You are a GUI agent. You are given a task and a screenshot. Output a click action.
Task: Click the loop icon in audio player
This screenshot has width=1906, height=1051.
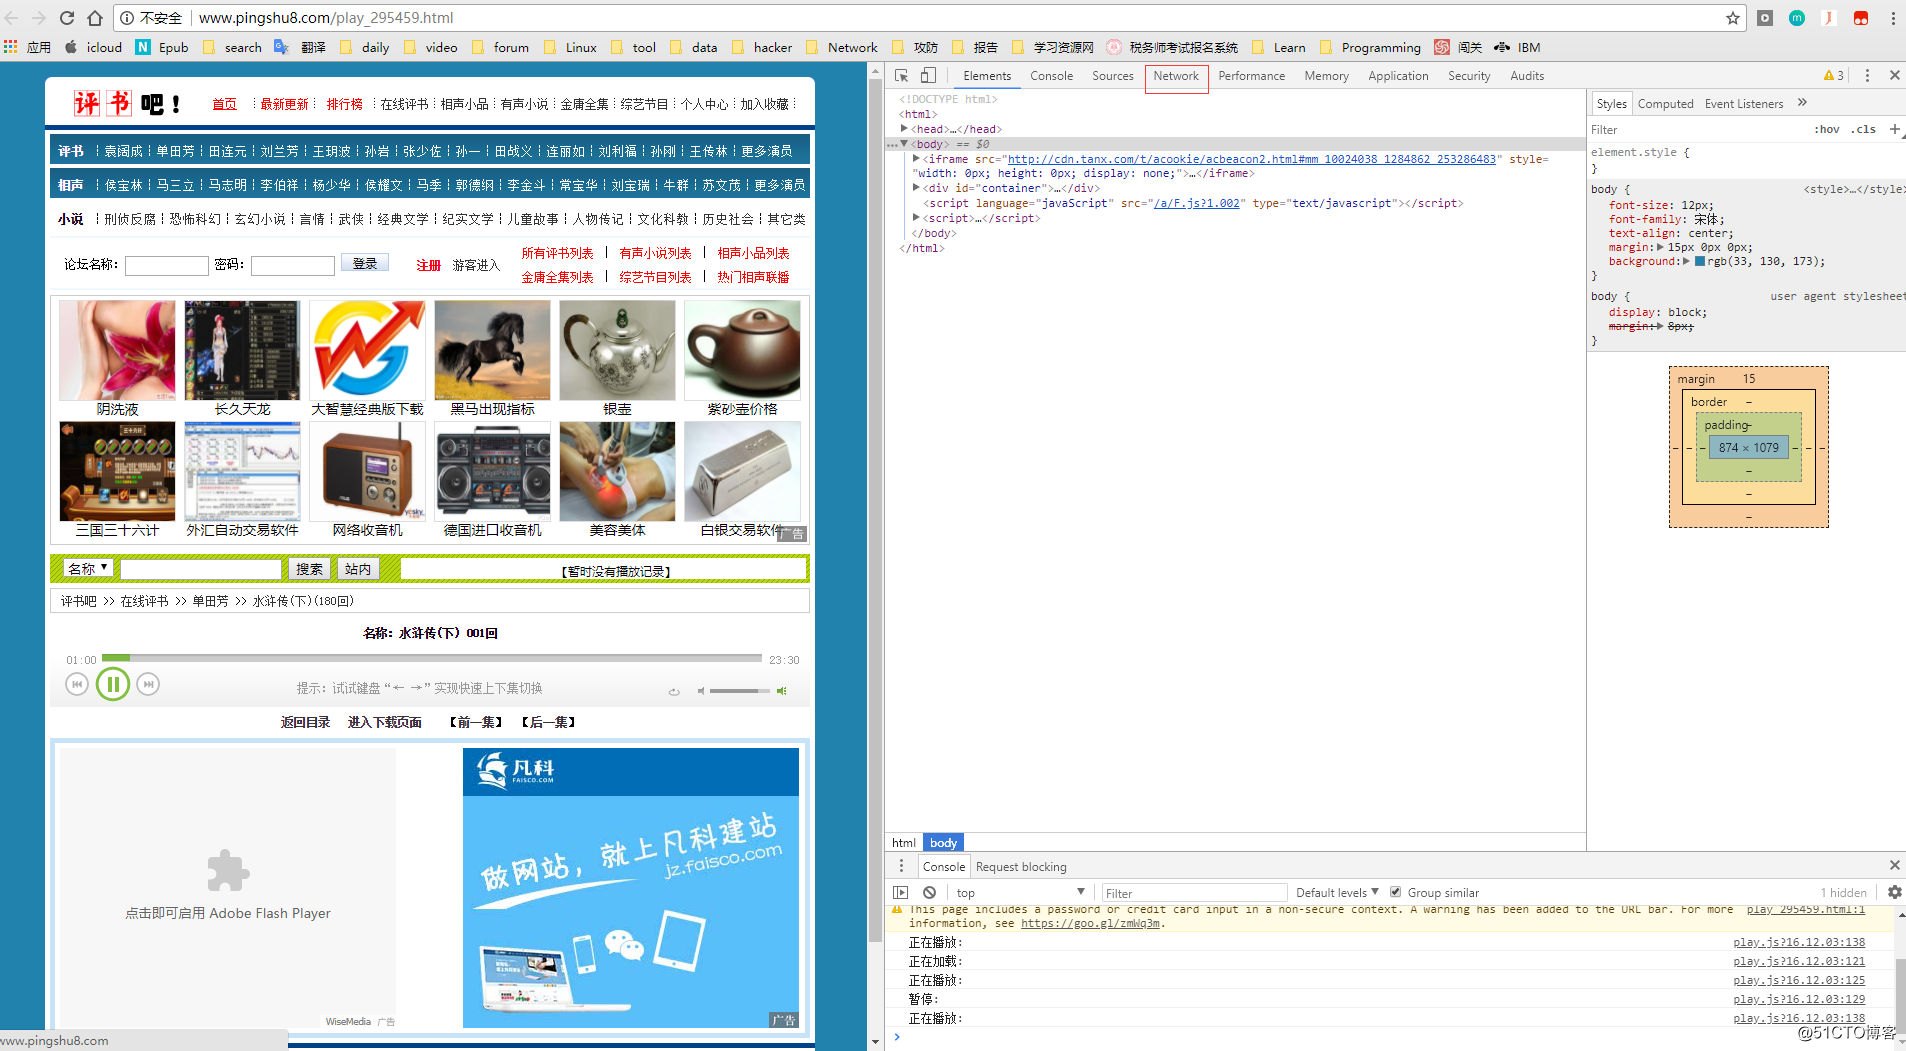[674, 692]
